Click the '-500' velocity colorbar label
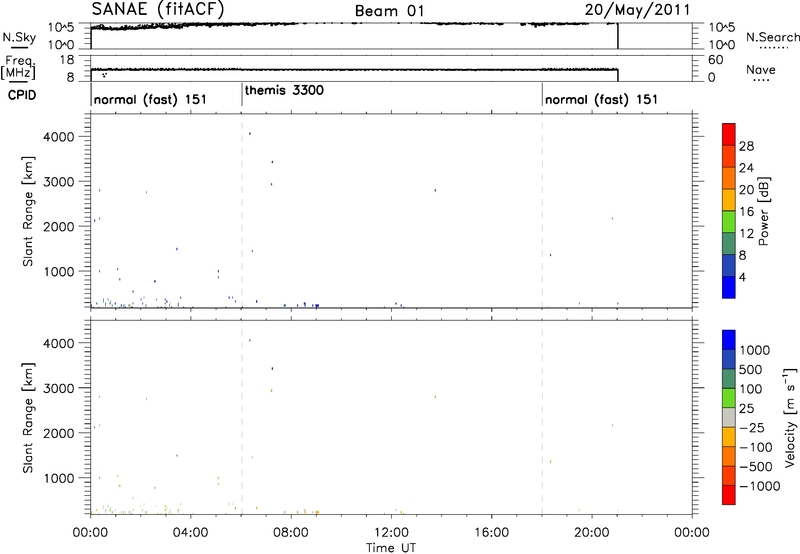The height and width of the screenshot is (554, 800). (x=755, y=466)
